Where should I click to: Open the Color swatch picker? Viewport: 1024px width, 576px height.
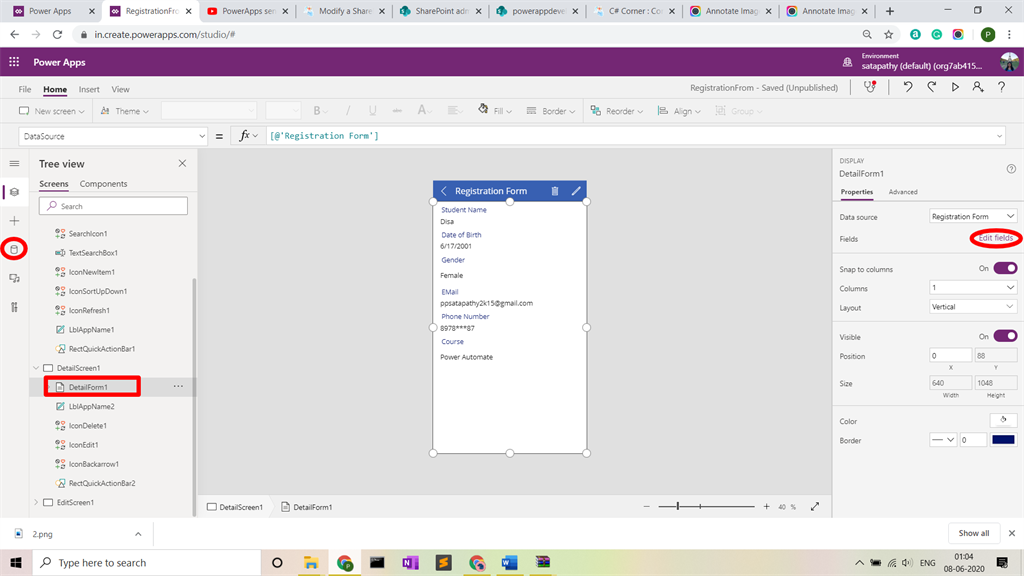pos(1003,419)
